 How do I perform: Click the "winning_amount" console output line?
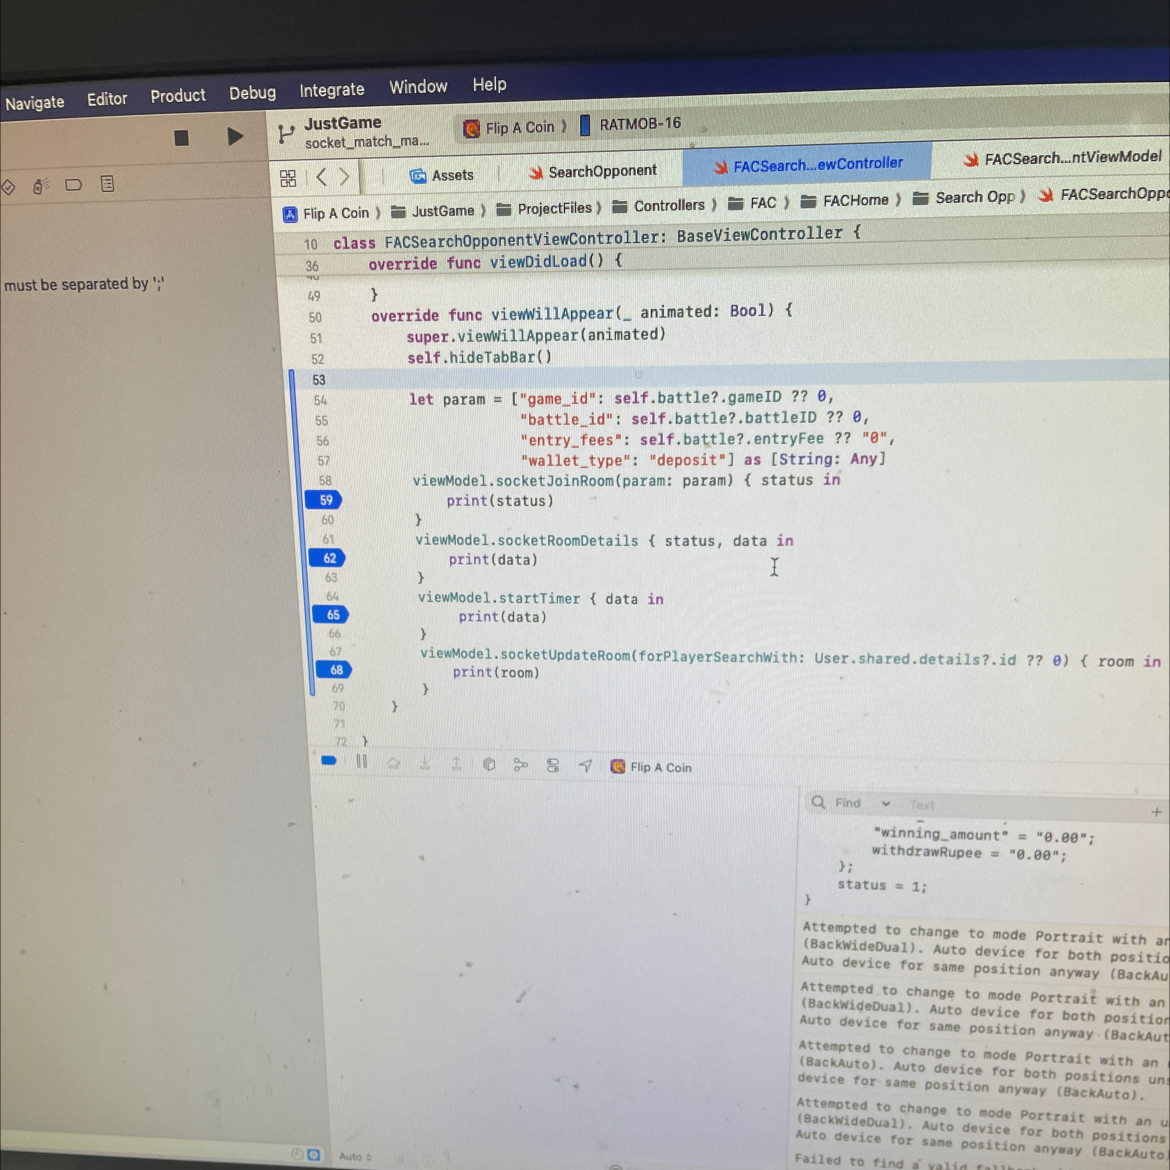tap(984, 836)
